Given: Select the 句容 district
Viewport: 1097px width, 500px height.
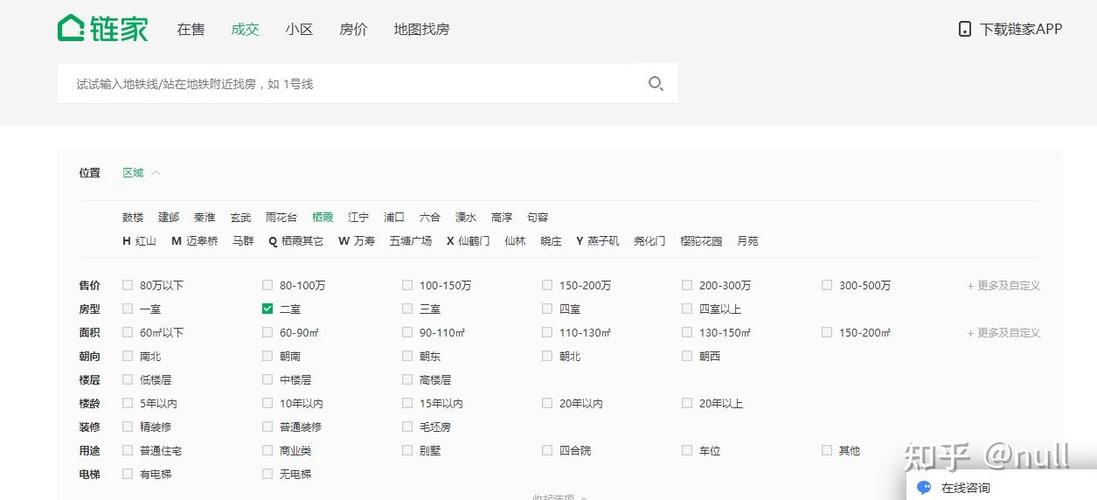Looking at the screenshot, I should (x=538, y=217).
